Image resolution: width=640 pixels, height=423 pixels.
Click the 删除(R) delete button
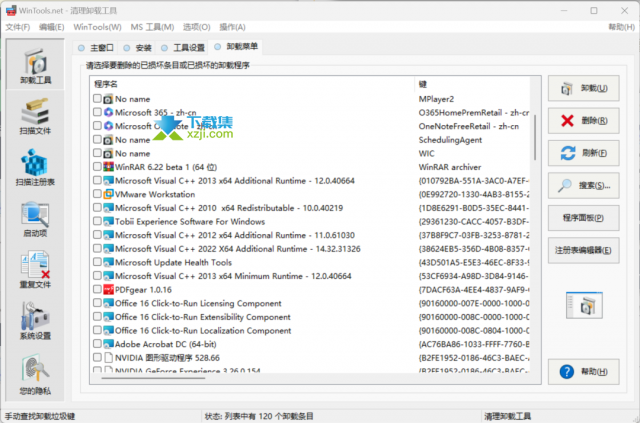583,120
